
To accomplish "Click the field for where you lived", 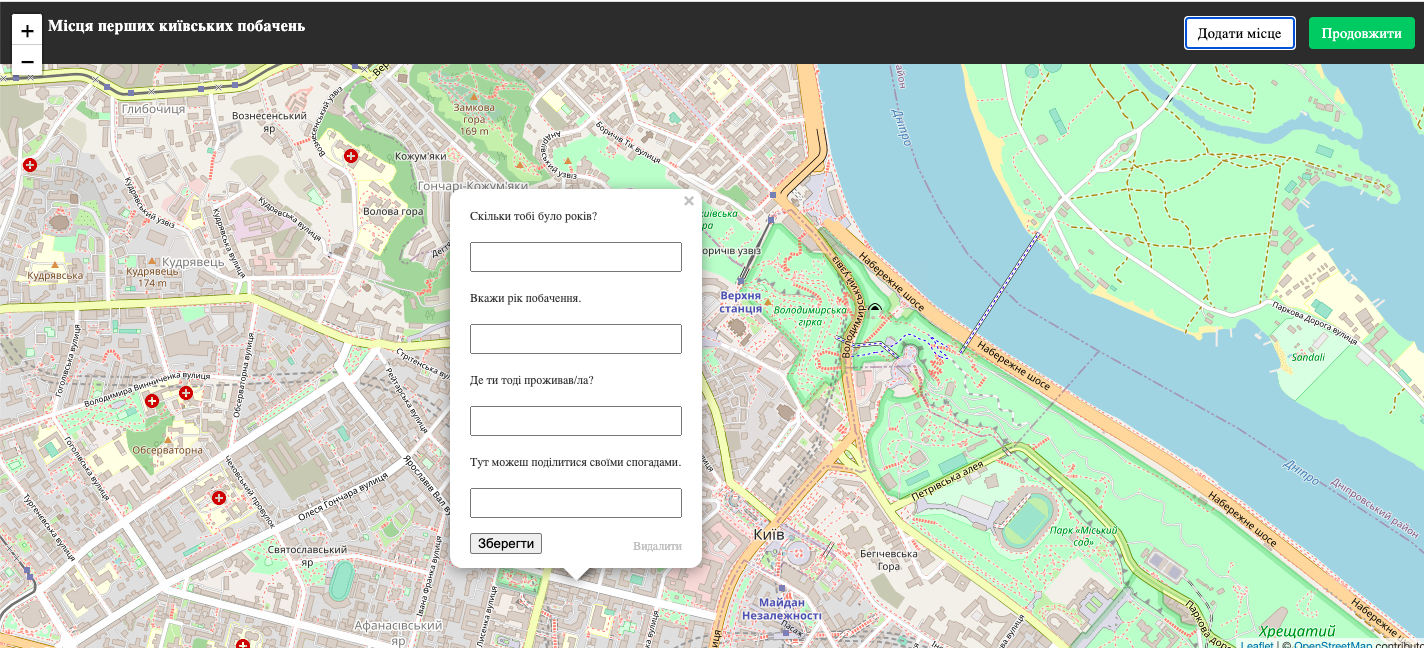I will coord(576,421).
